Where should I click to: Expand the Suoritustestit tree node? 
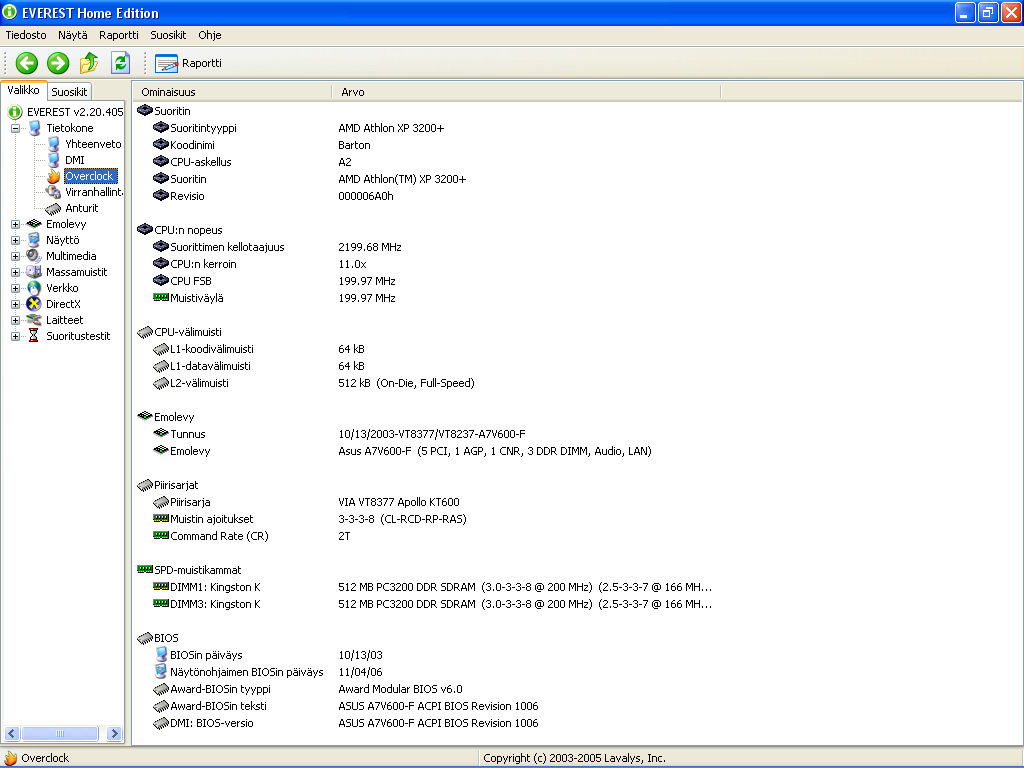click(x=15, y=336)
